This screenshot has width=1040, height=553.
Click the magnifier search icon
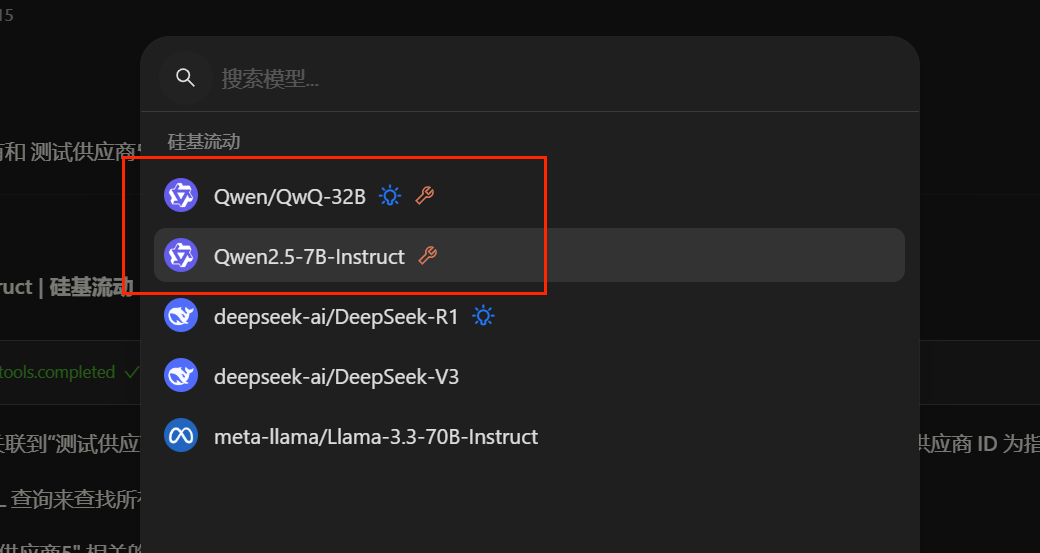coord(184,78)
